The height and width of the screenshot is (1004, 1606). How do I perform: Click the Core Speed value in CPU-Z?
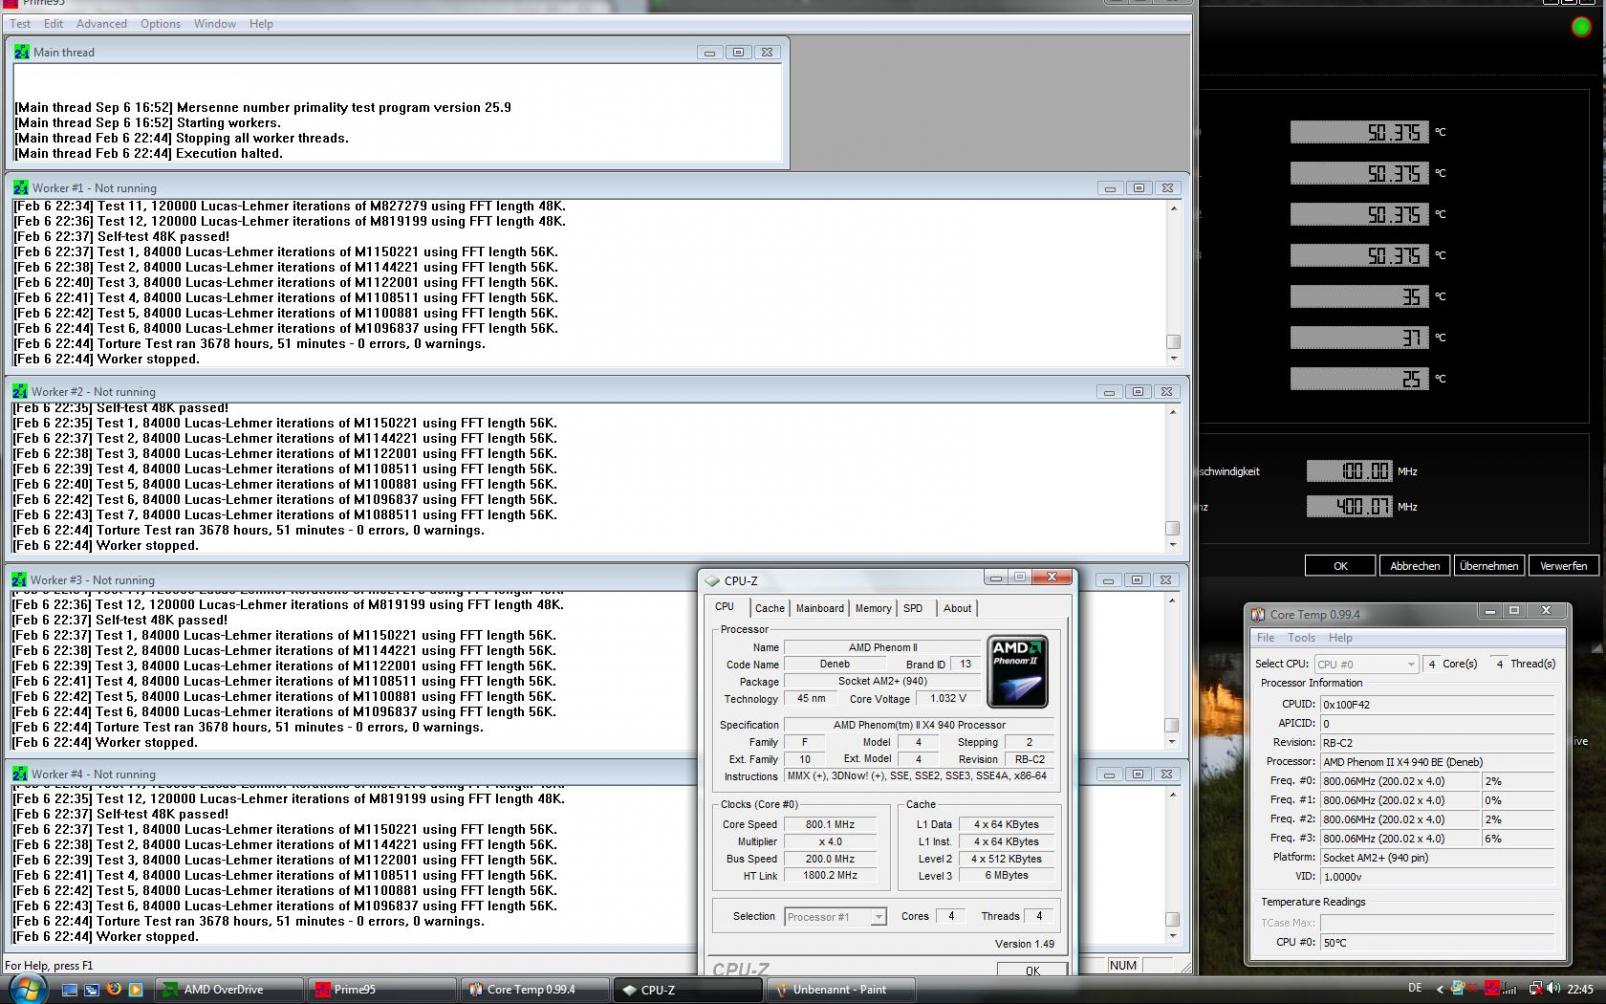[x=830, y=824]
